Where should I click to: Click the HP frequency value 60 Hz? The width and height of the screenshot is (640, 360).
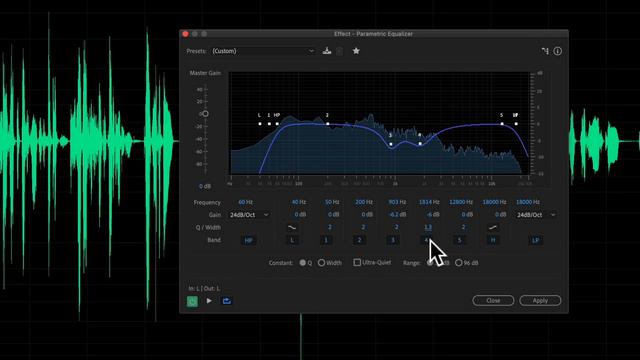click(245, 202)
